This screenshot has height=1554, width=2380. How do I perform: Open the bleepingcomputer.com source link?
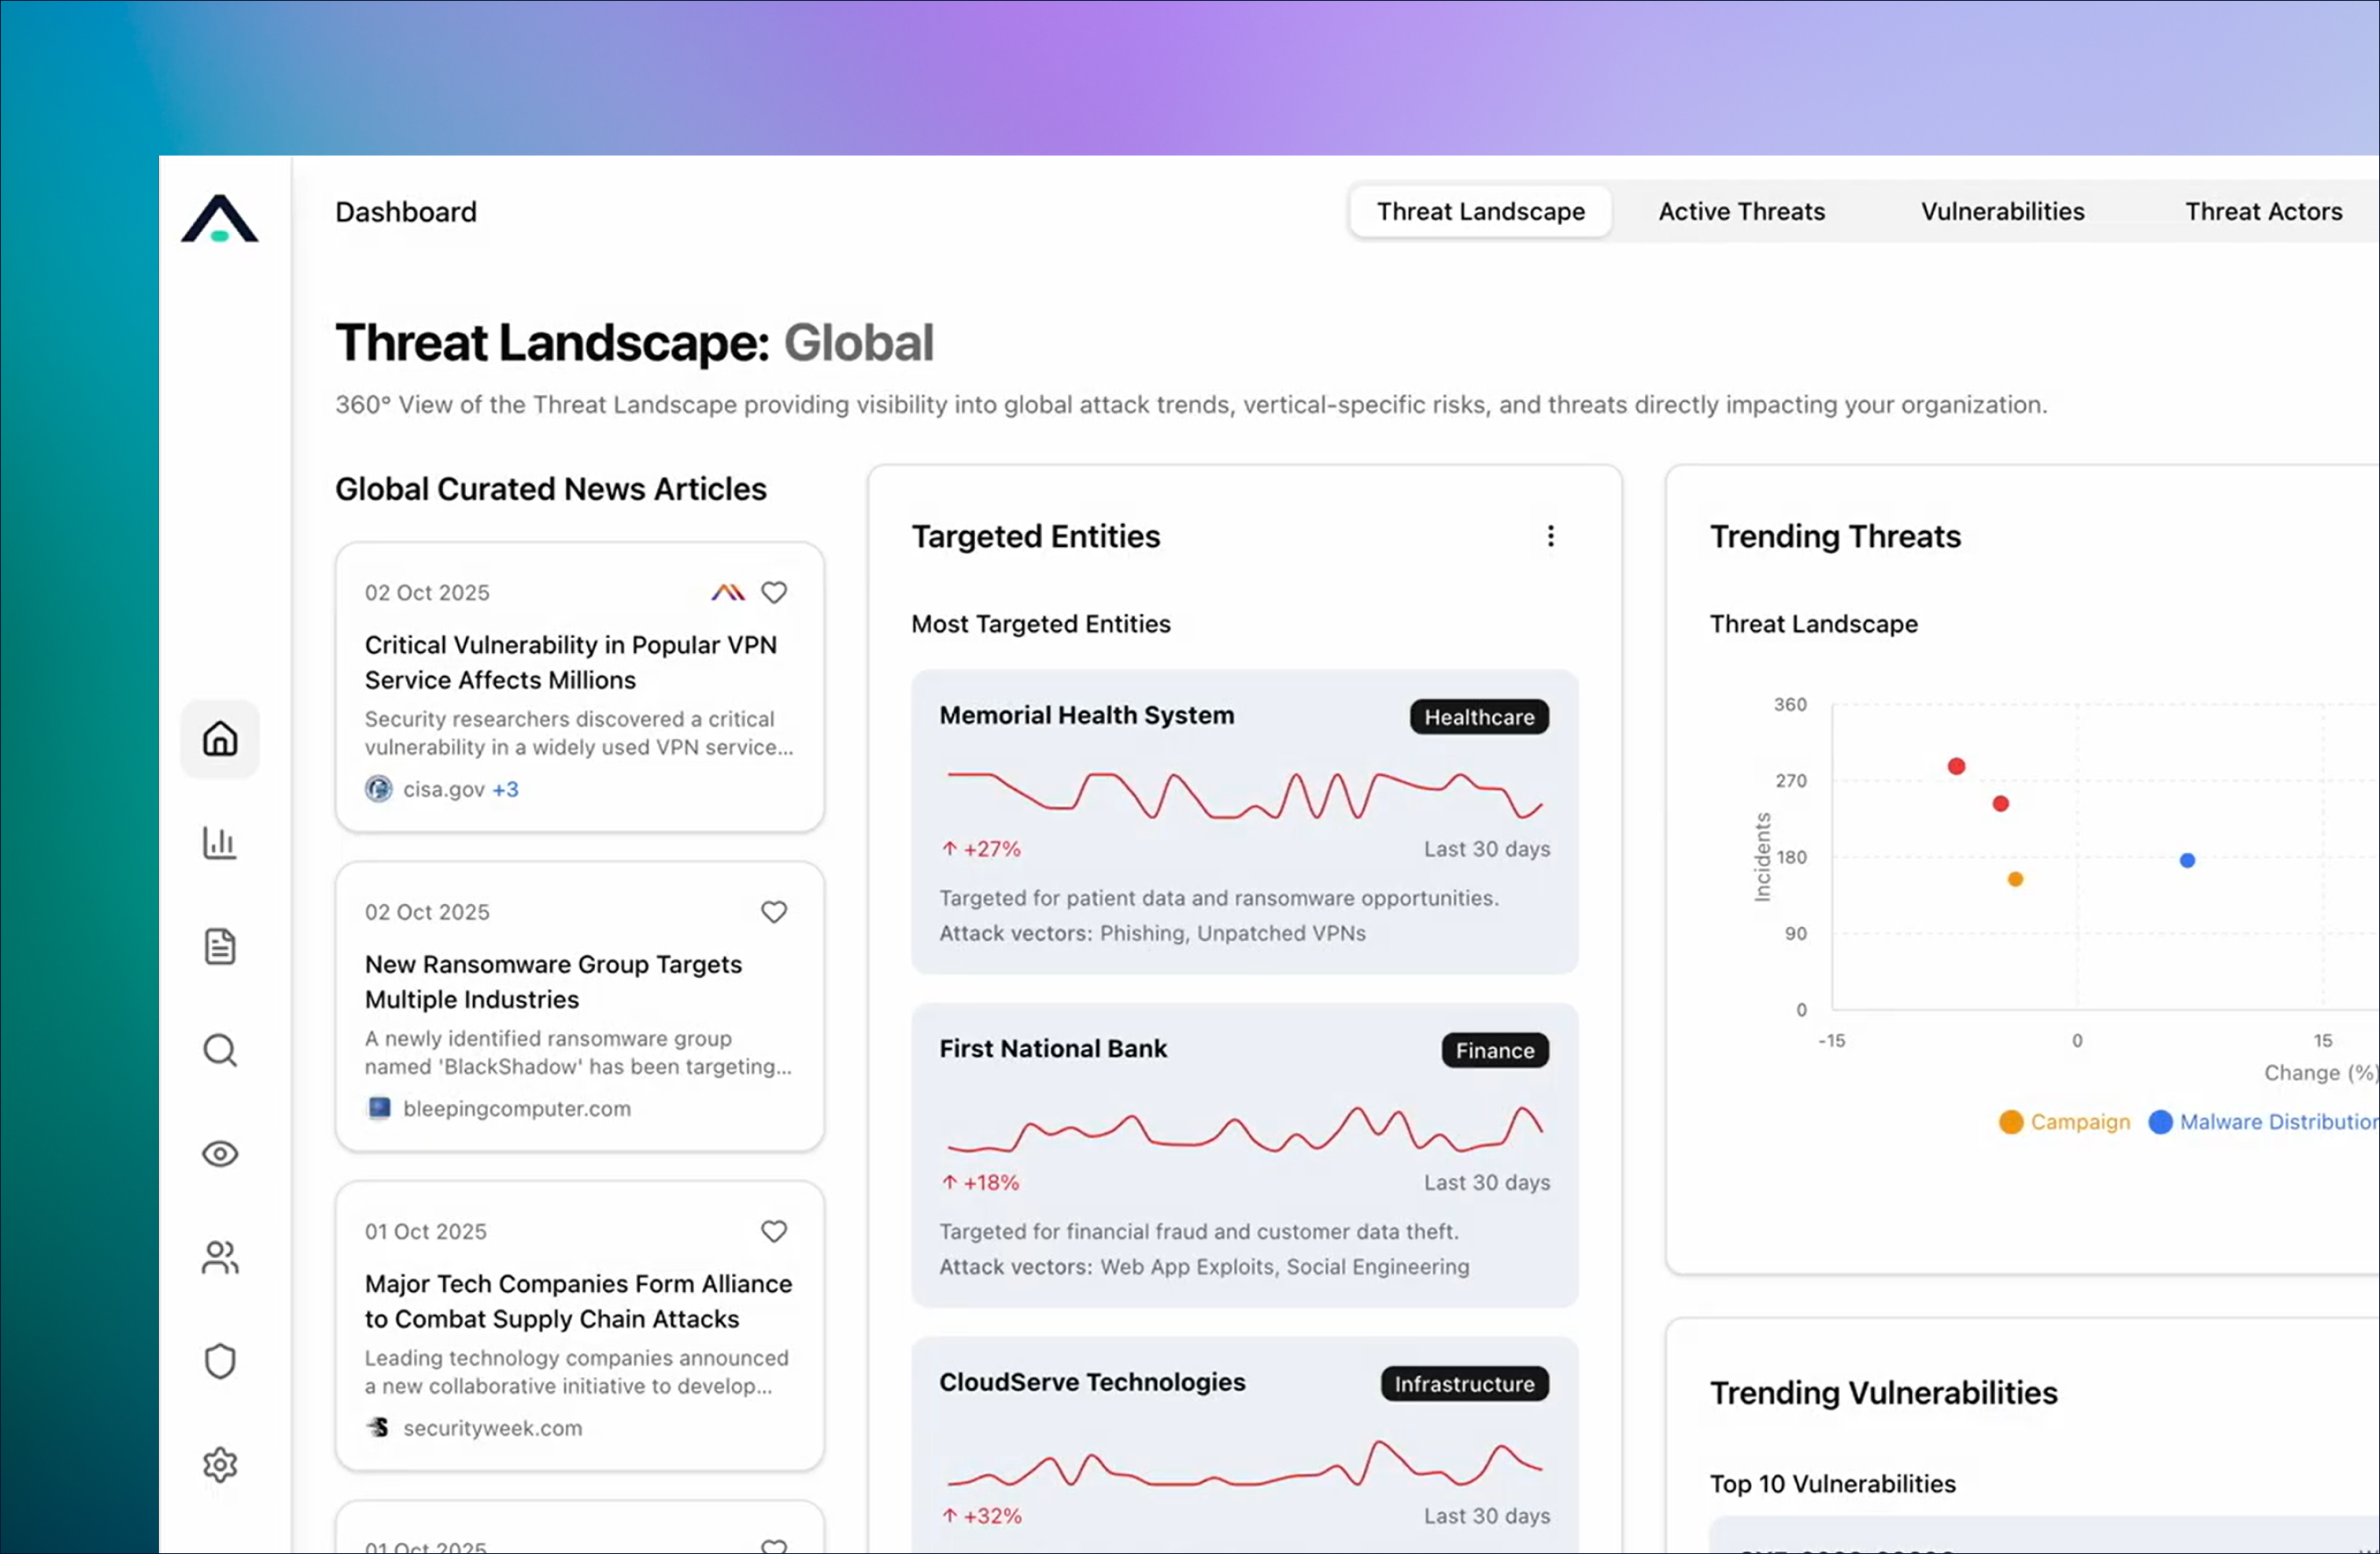pyautogui.click(x=516, y=1108)
